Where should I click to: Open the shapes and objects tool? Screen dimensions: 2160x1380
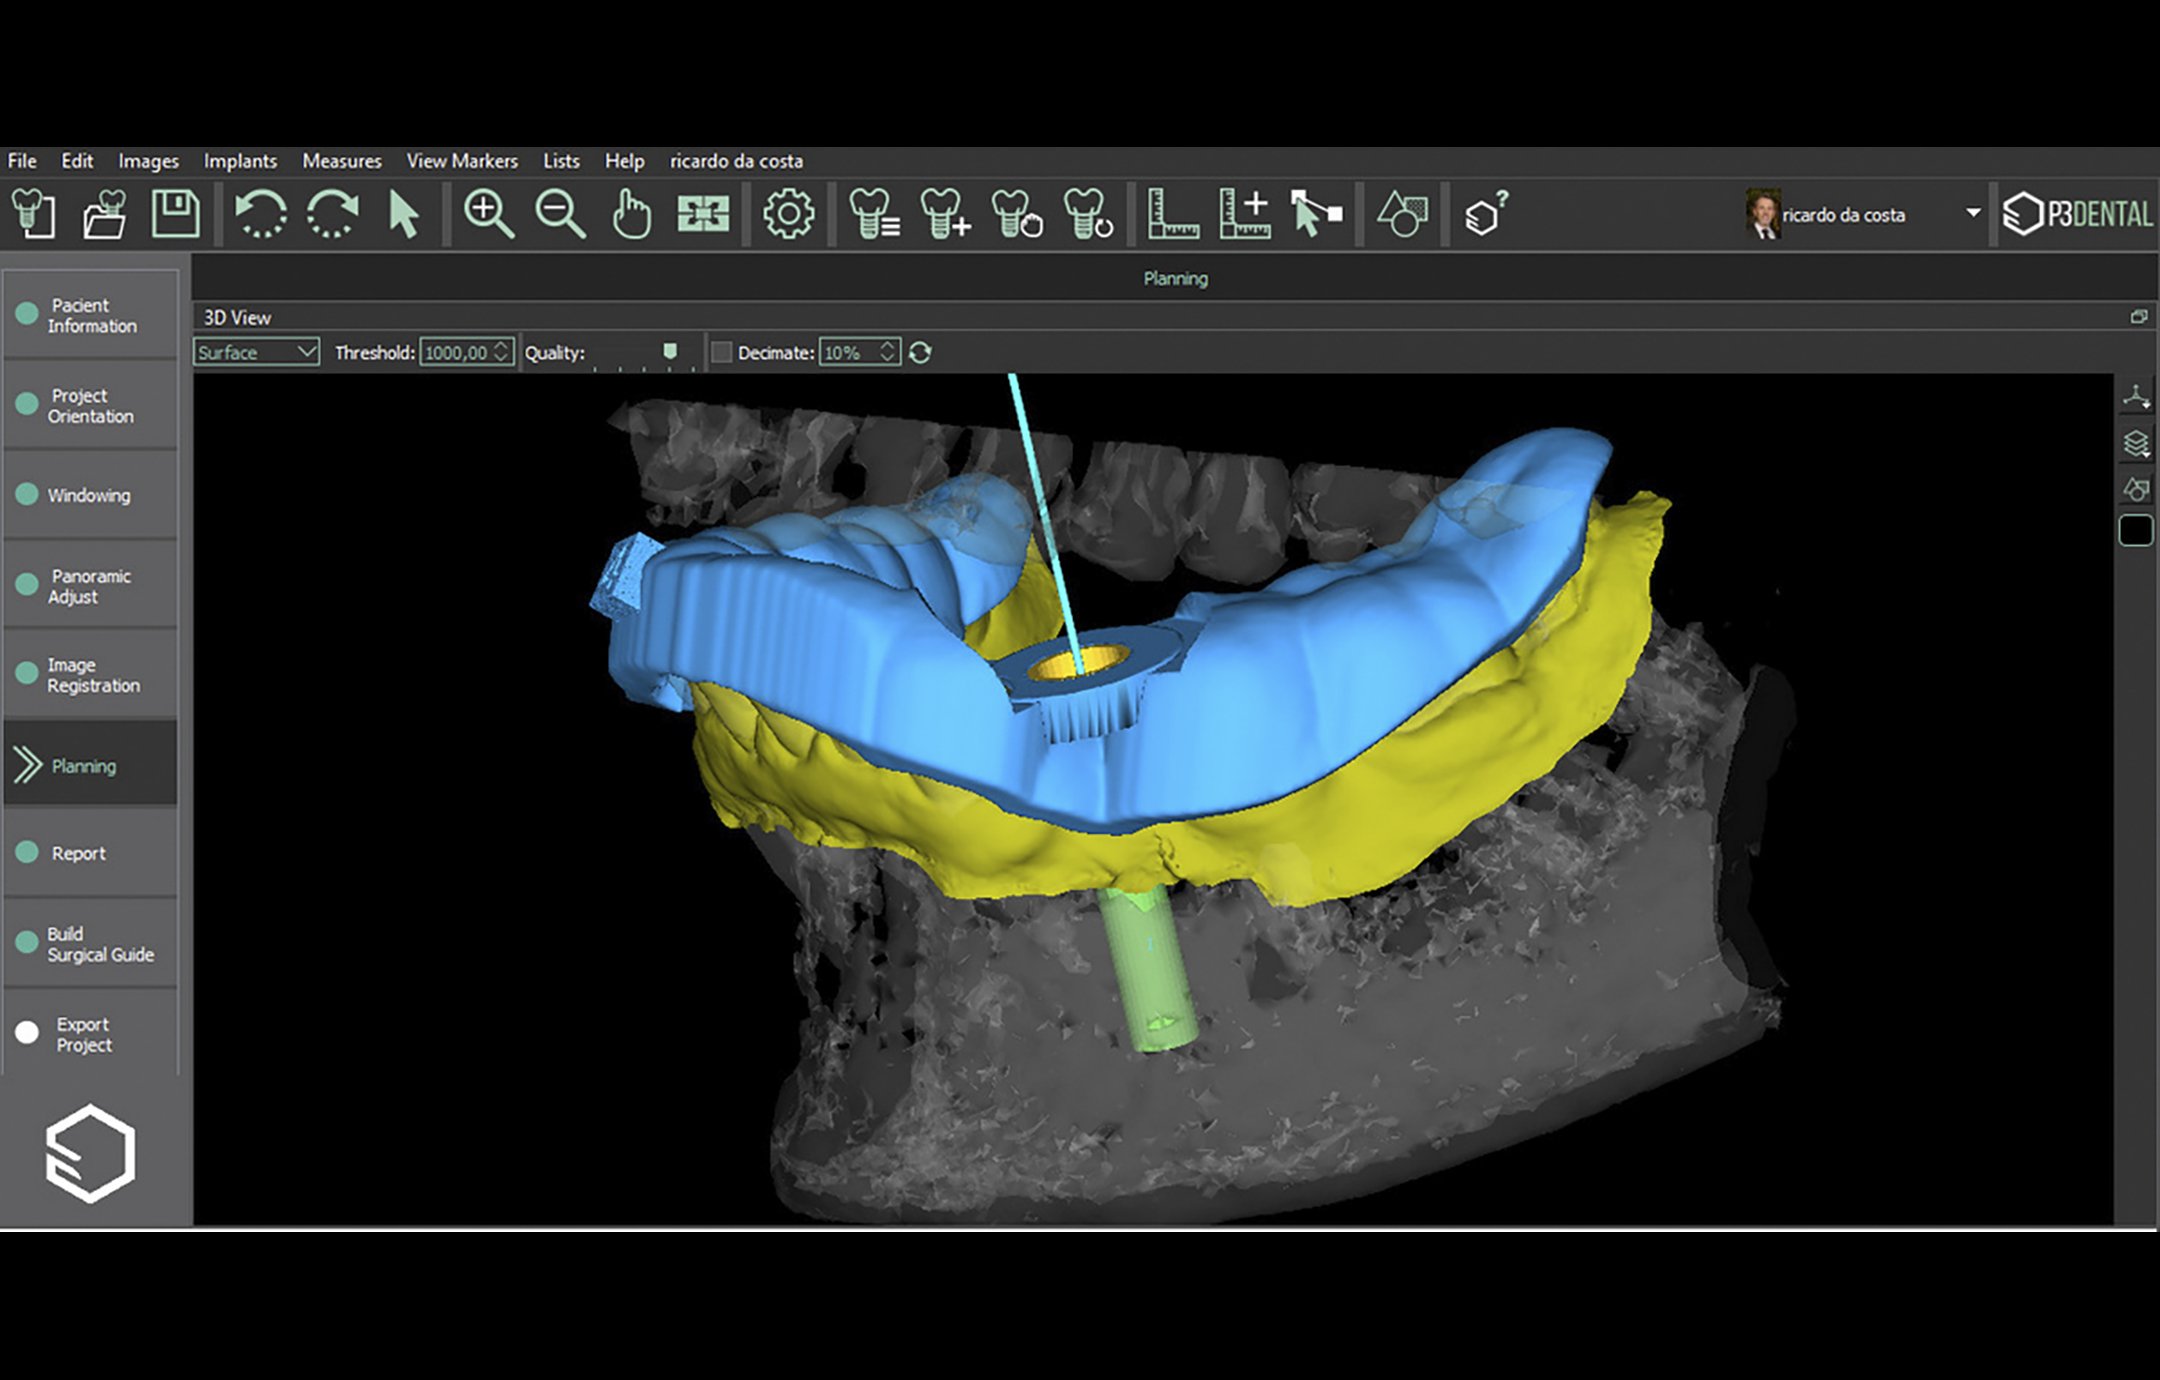(x=1402, y=214)
